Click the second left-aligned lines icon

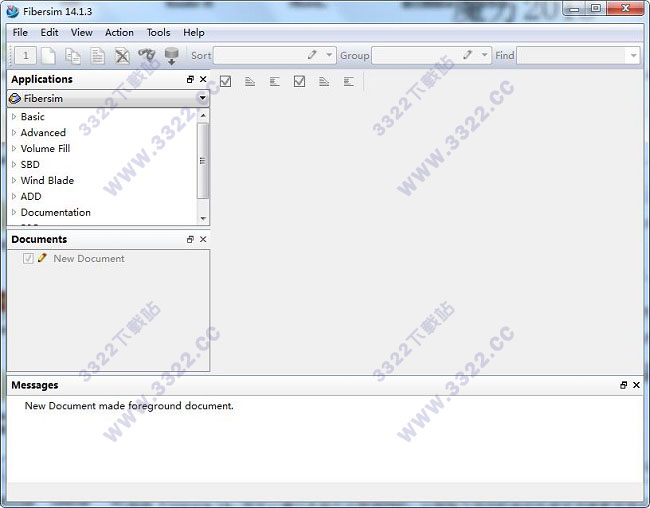point(349,81)
